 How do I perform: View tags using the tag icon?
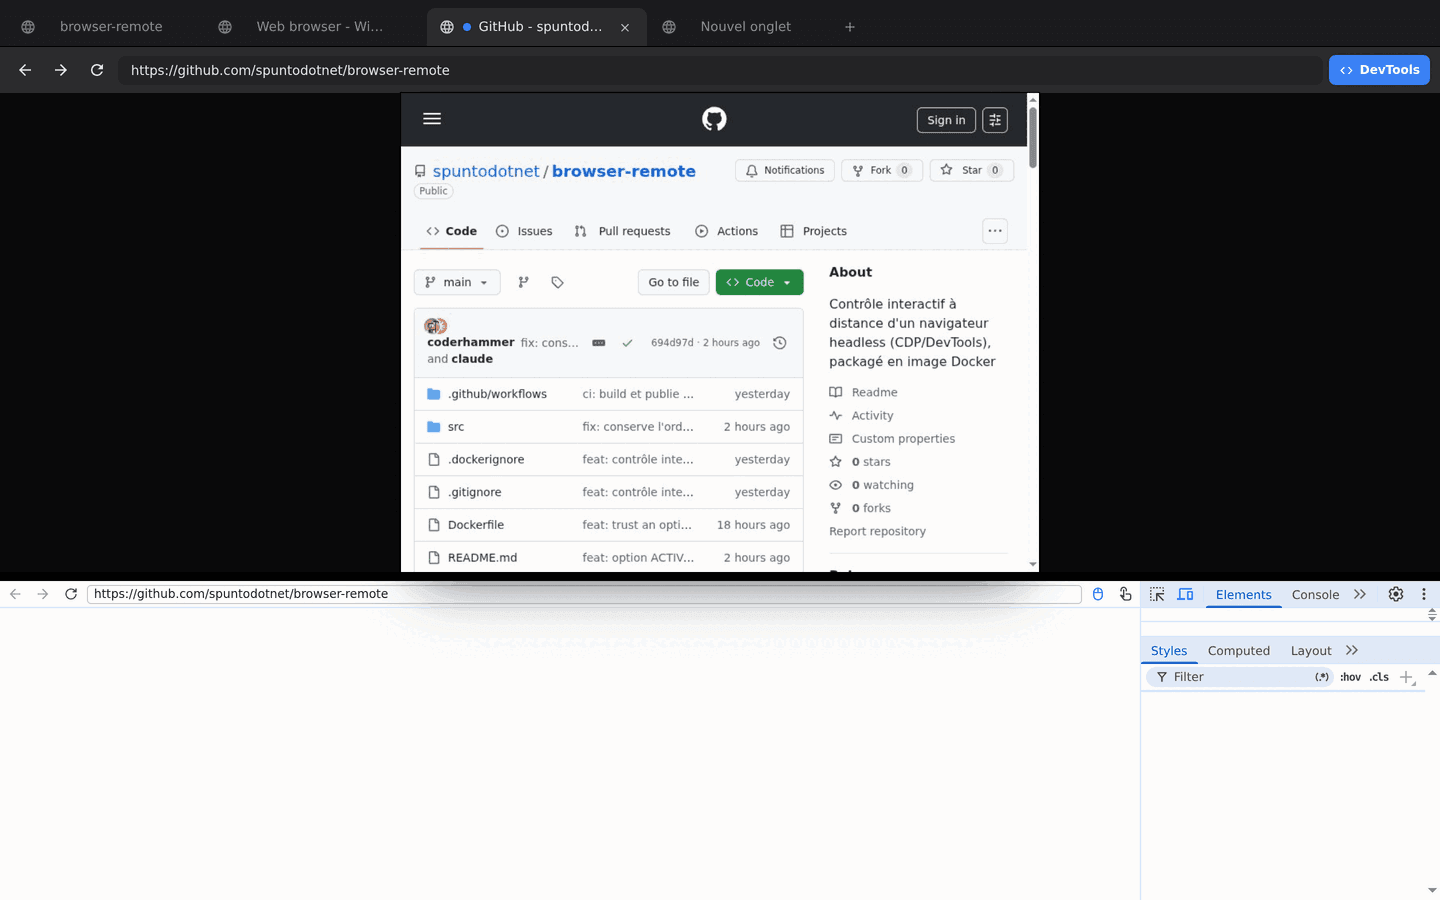click(557, 282)
